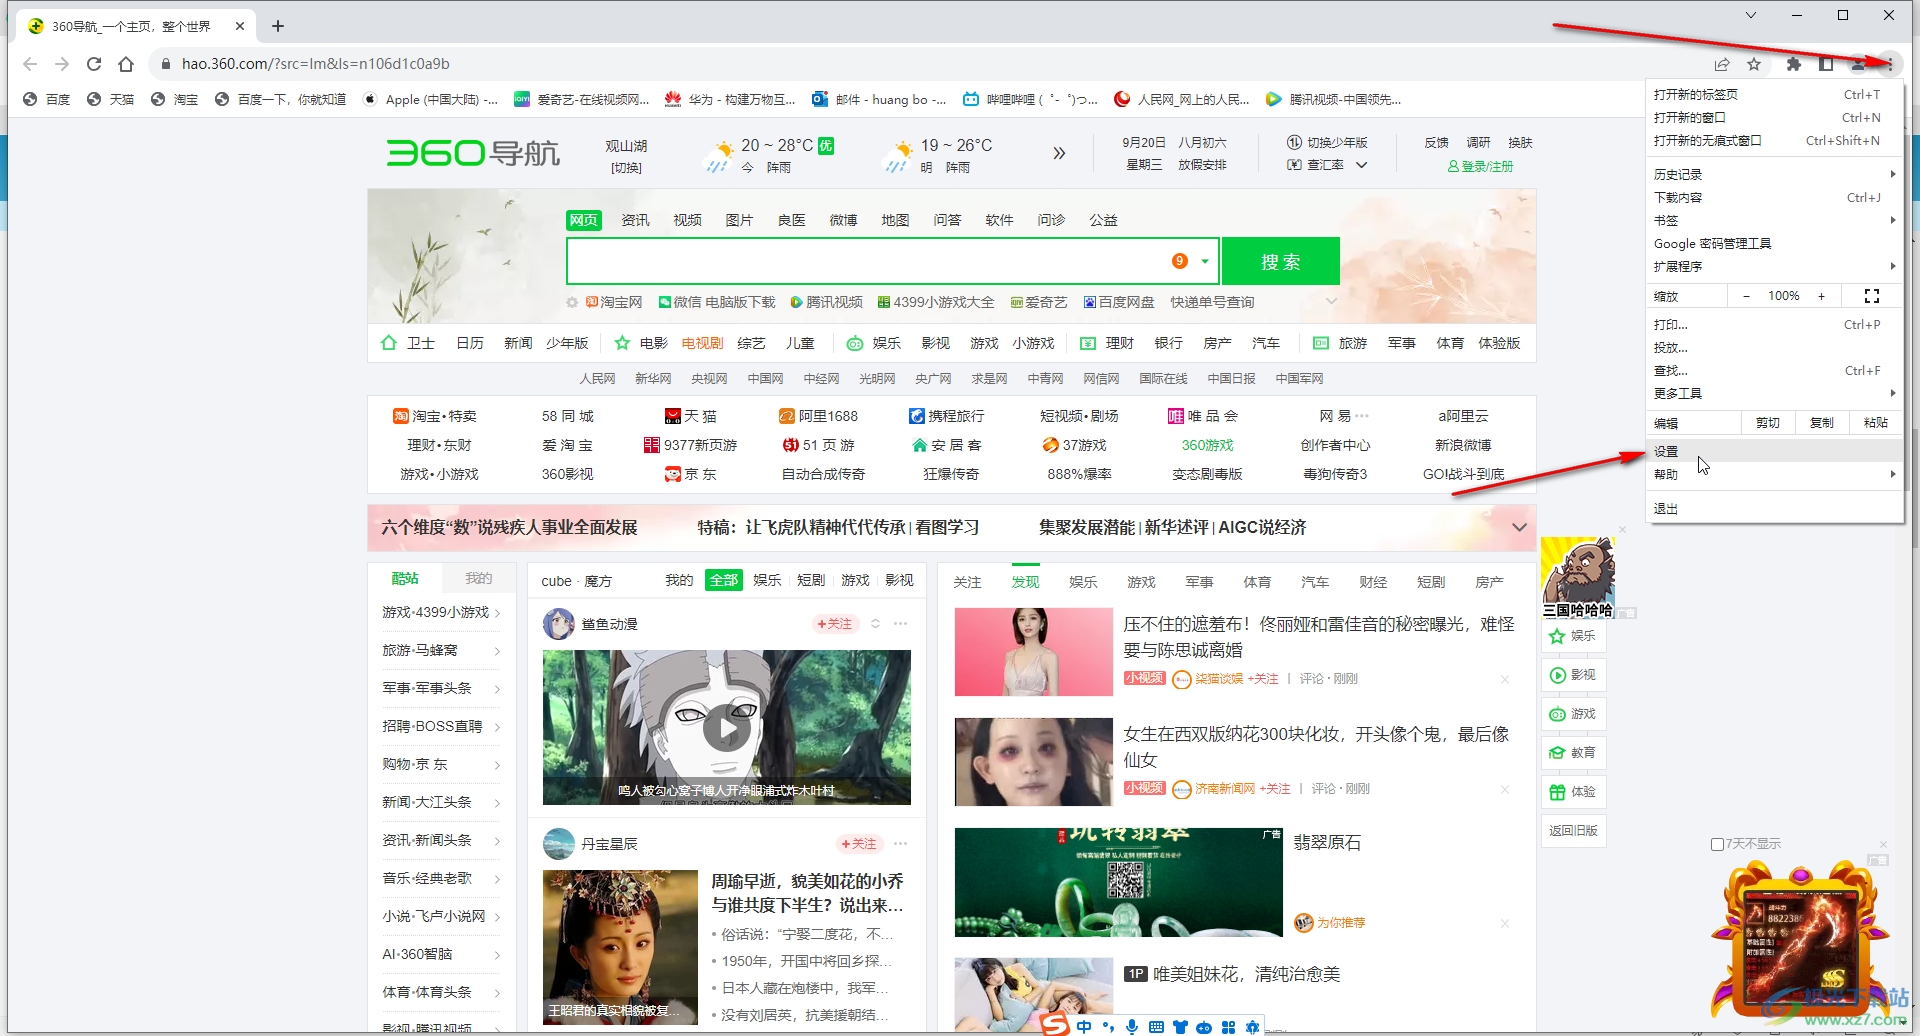
Task: Open the 查汇率 dropdown arrow
Action: pos(1361,165)
